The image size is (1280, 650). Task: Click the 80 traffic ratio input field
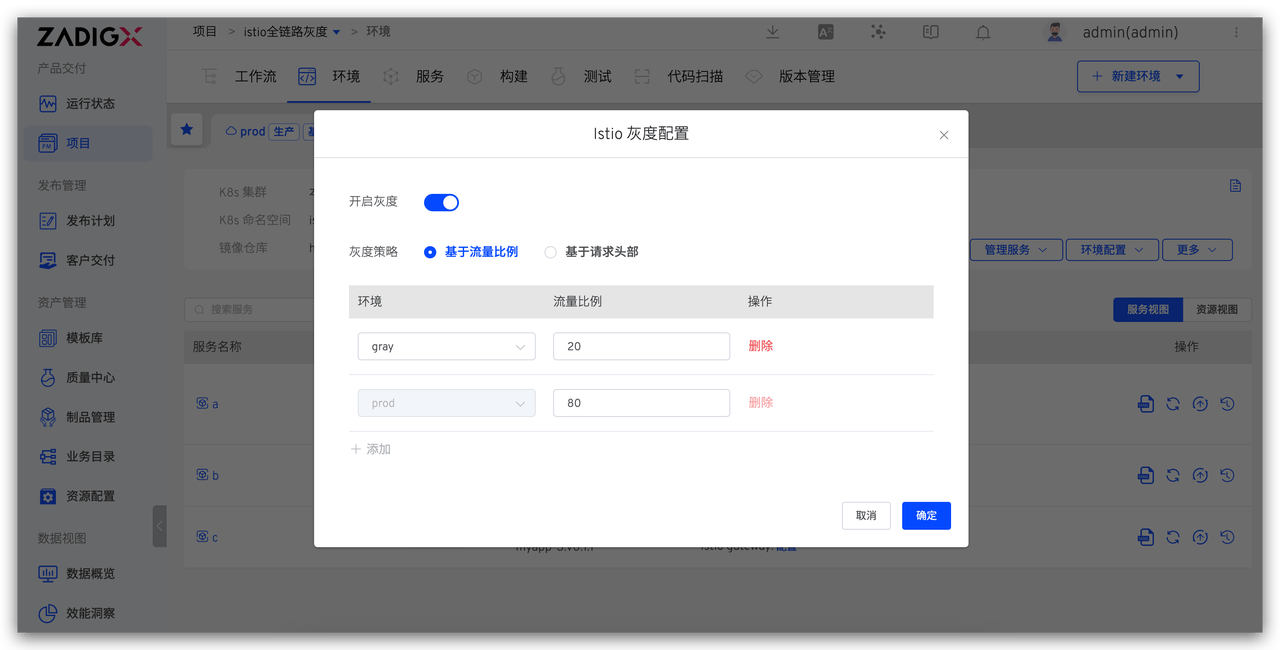[641, 402]
